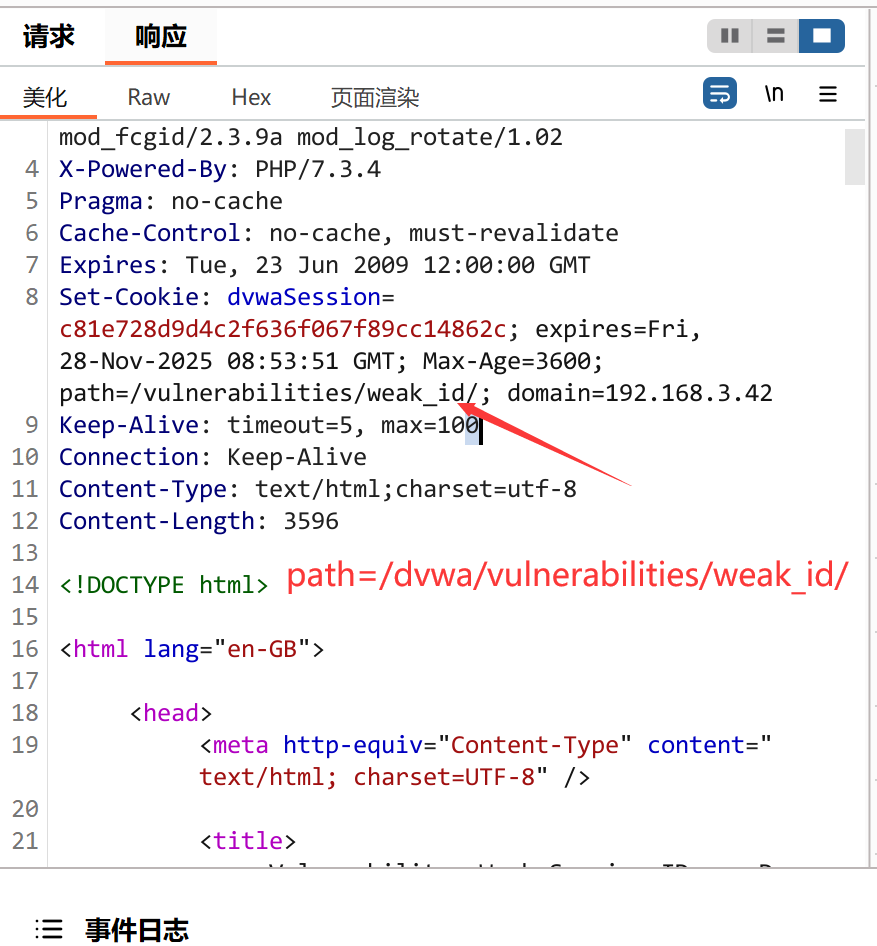877x946 pixels.
Task: Toggle showing non-printable \n characters
Action: tap(774, 94)
